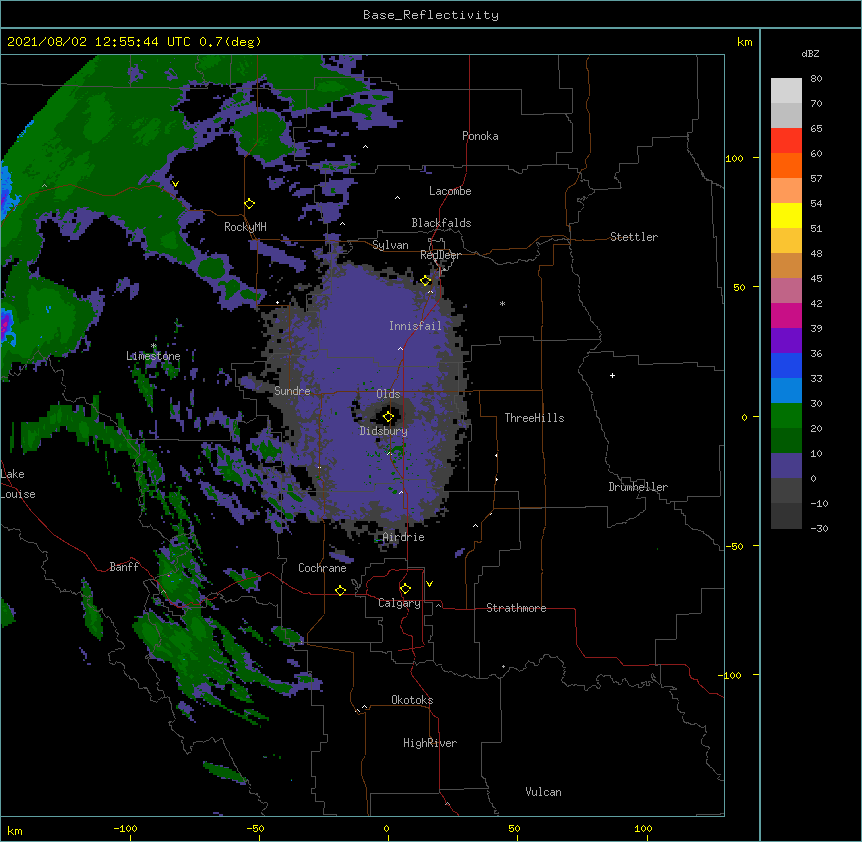The height and width of the screenshot is (842, 862).
Task: Click the Olds town label
Action: (x=388, y=394)
